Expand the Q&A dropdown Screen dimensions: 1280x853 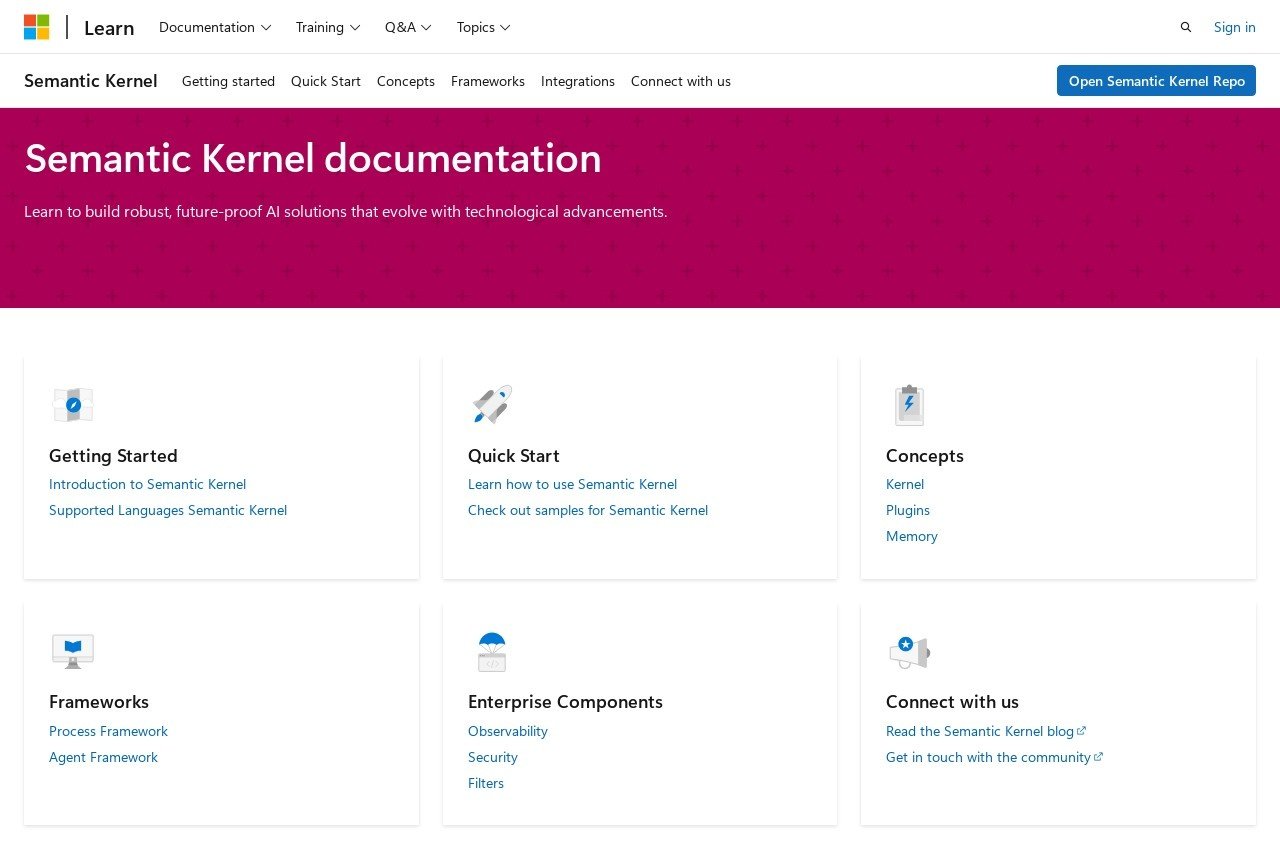(x=408, y=27)
